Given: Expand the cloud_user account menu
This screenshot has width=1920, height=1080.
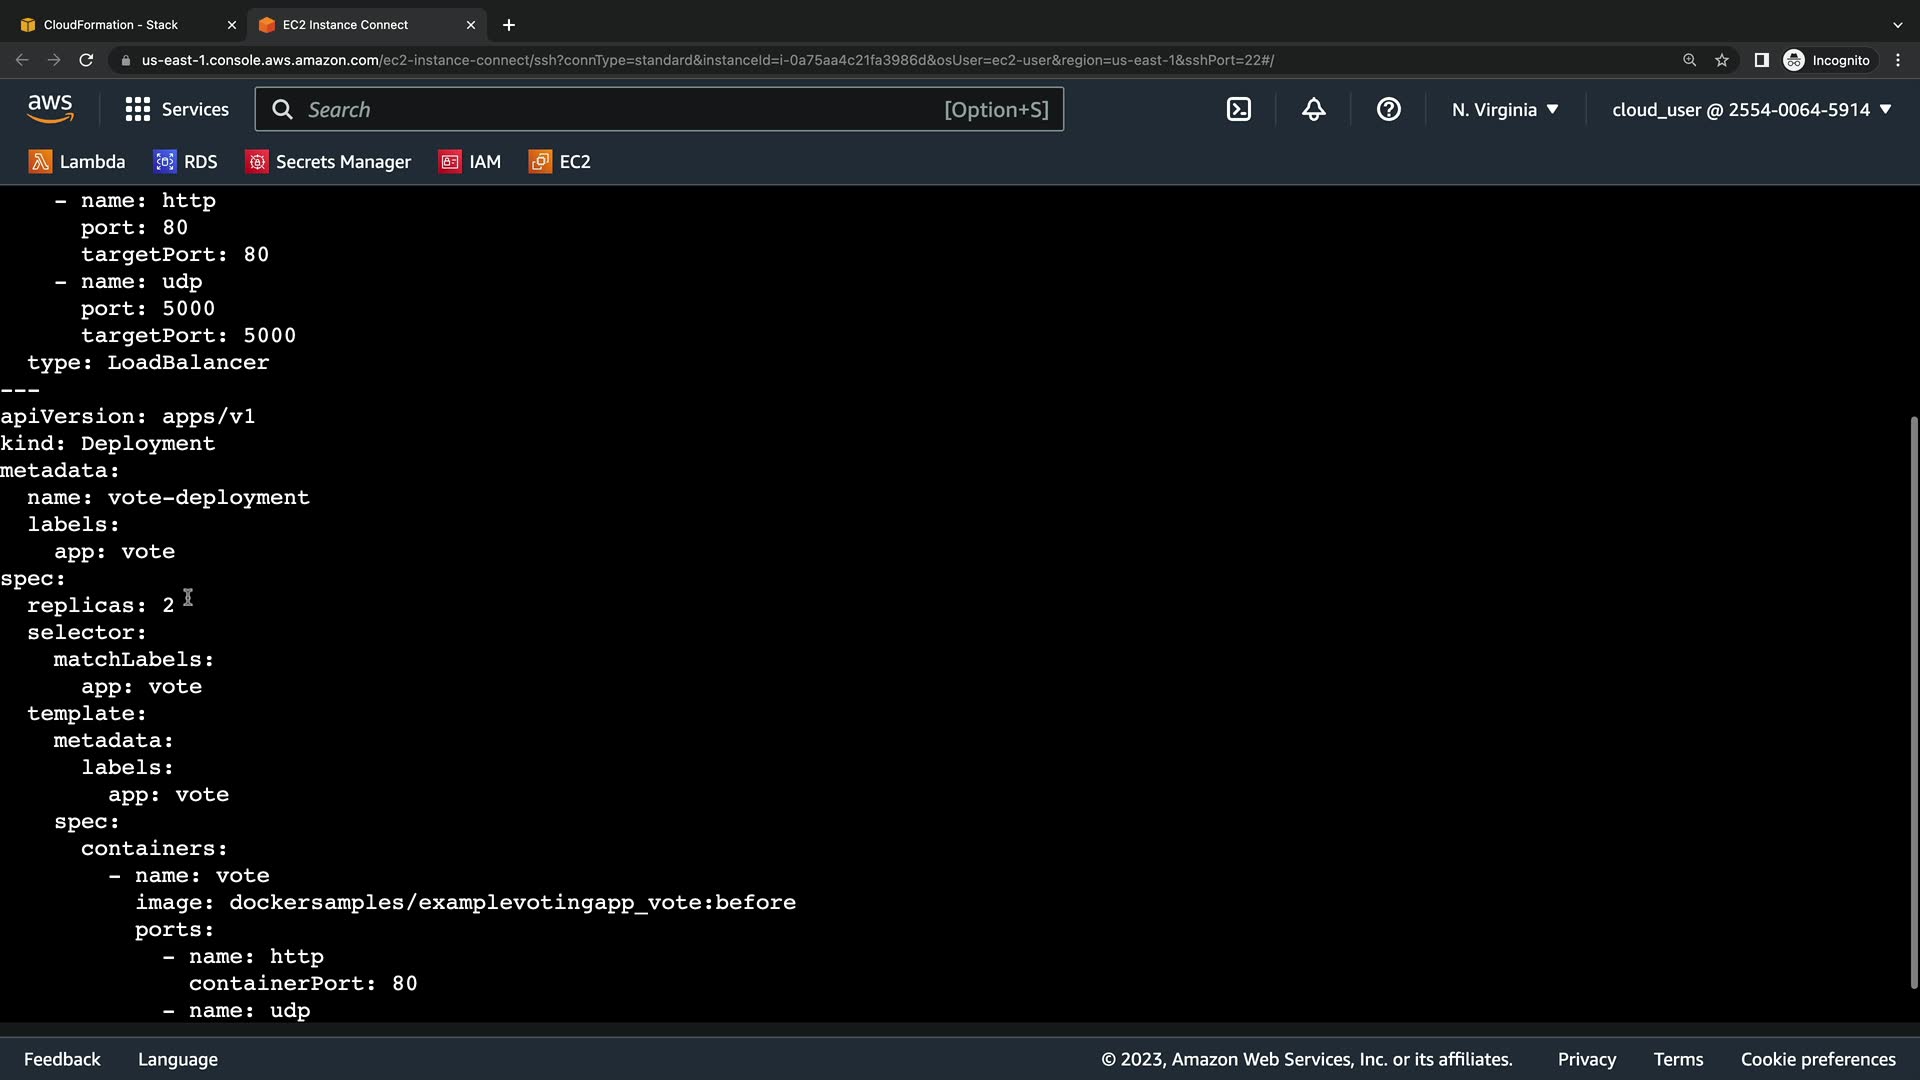Looking at the screenshot, I should coord(1751,110).
